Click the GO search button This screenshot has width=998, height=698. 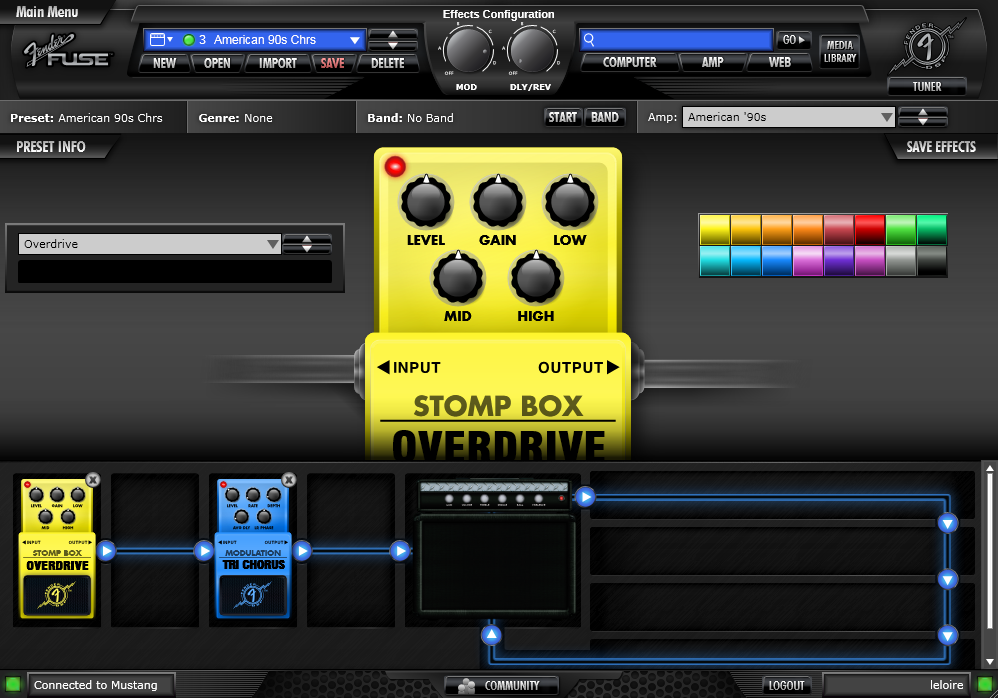pos(794,39)
